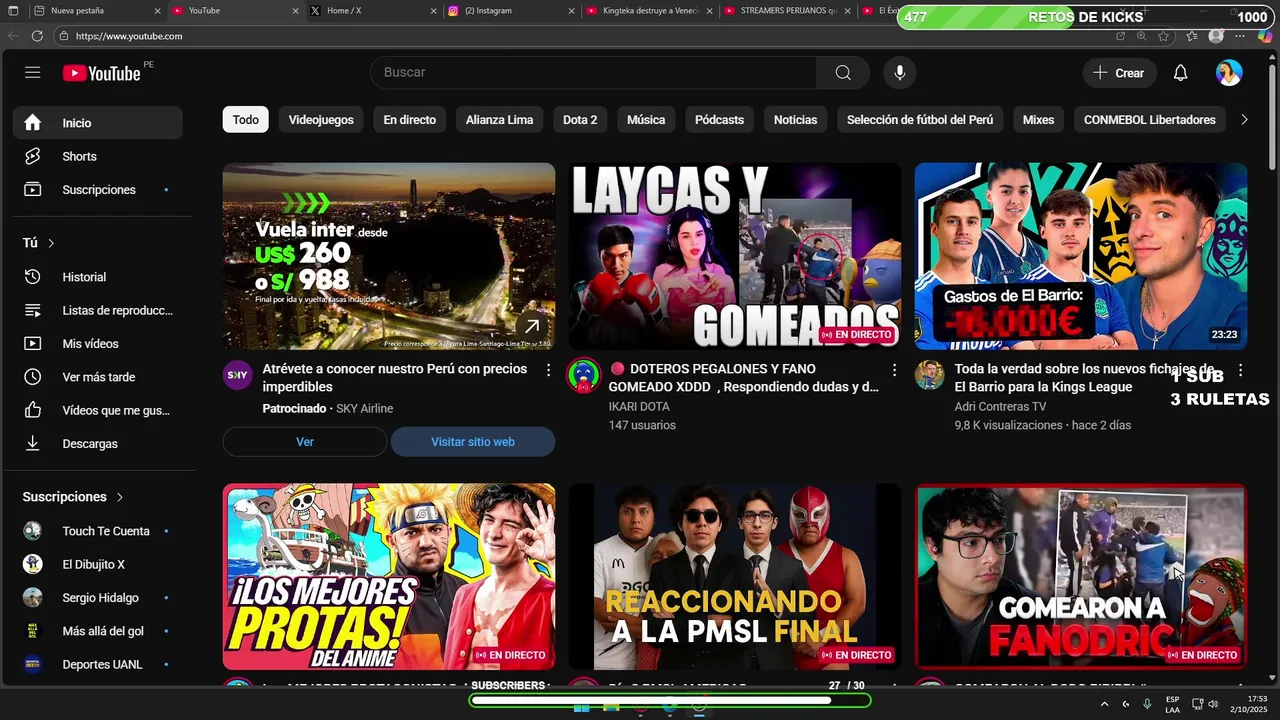Open 'Toda la verdad sobre los nuevos fichajes' title
The width and height of the screenshot is (1280, 720).
[x=1084, y=378]
